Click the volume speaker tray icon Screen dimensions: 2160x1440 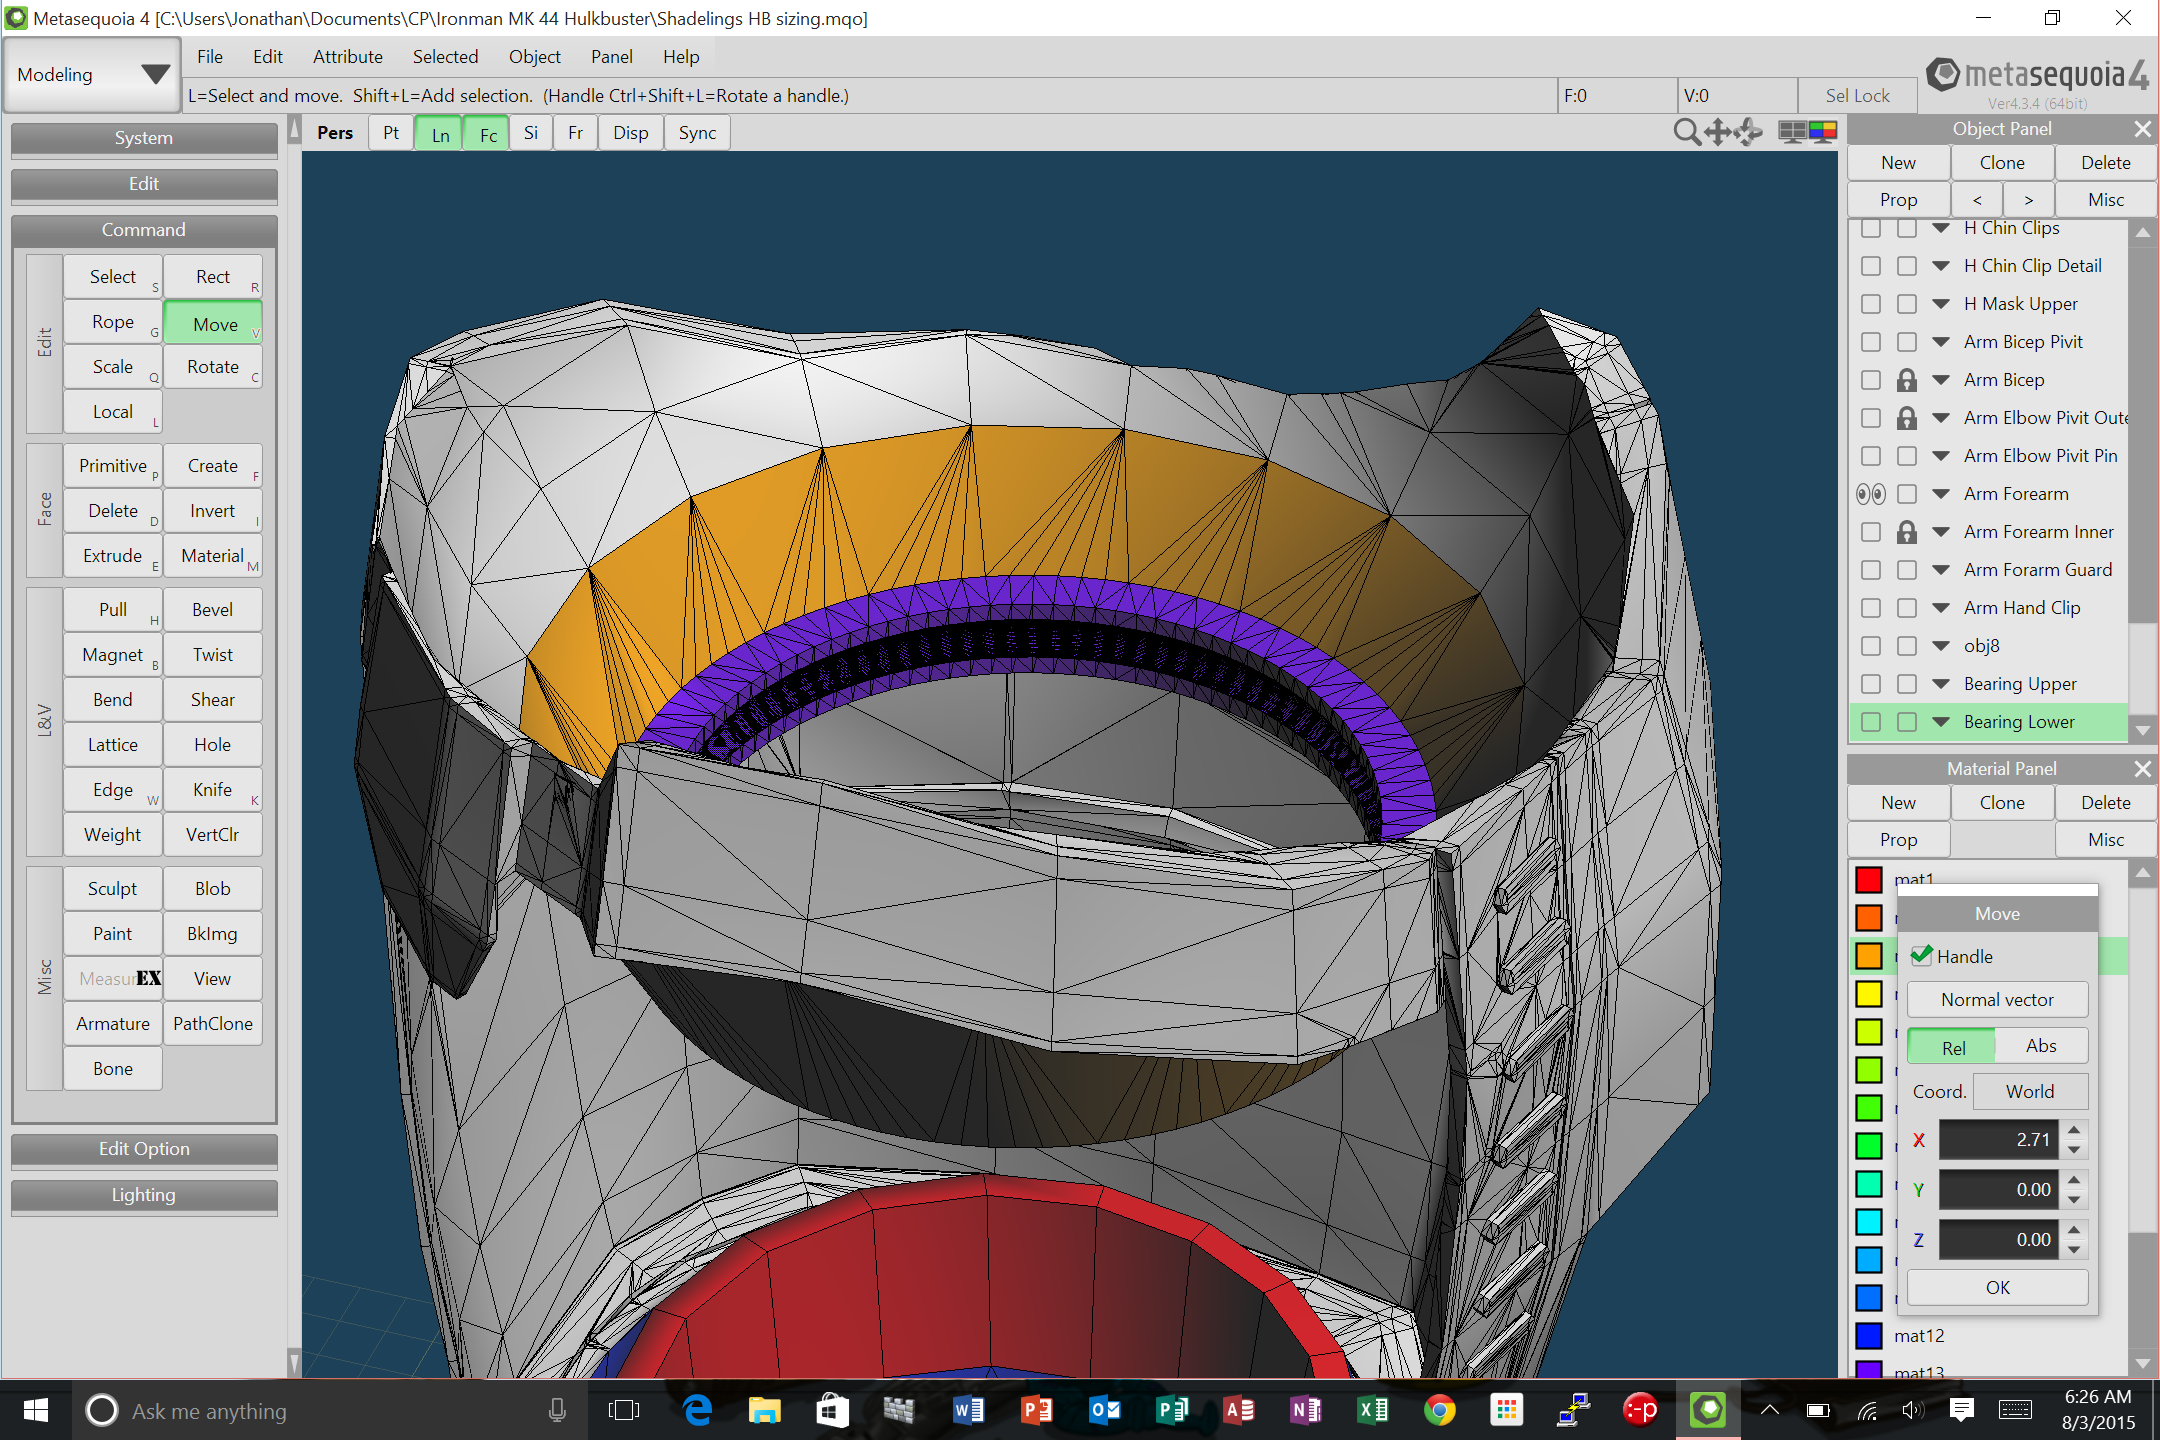point(1912,1410)
